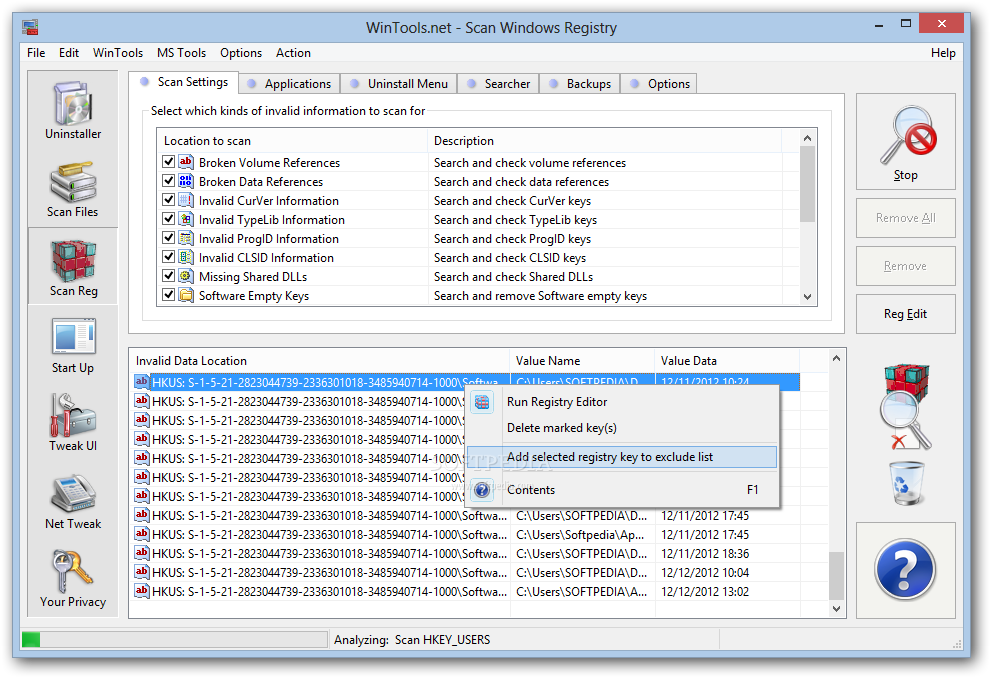Uncheck Broken Data References
Screen dimensions: 991x678
click(168, 181)
